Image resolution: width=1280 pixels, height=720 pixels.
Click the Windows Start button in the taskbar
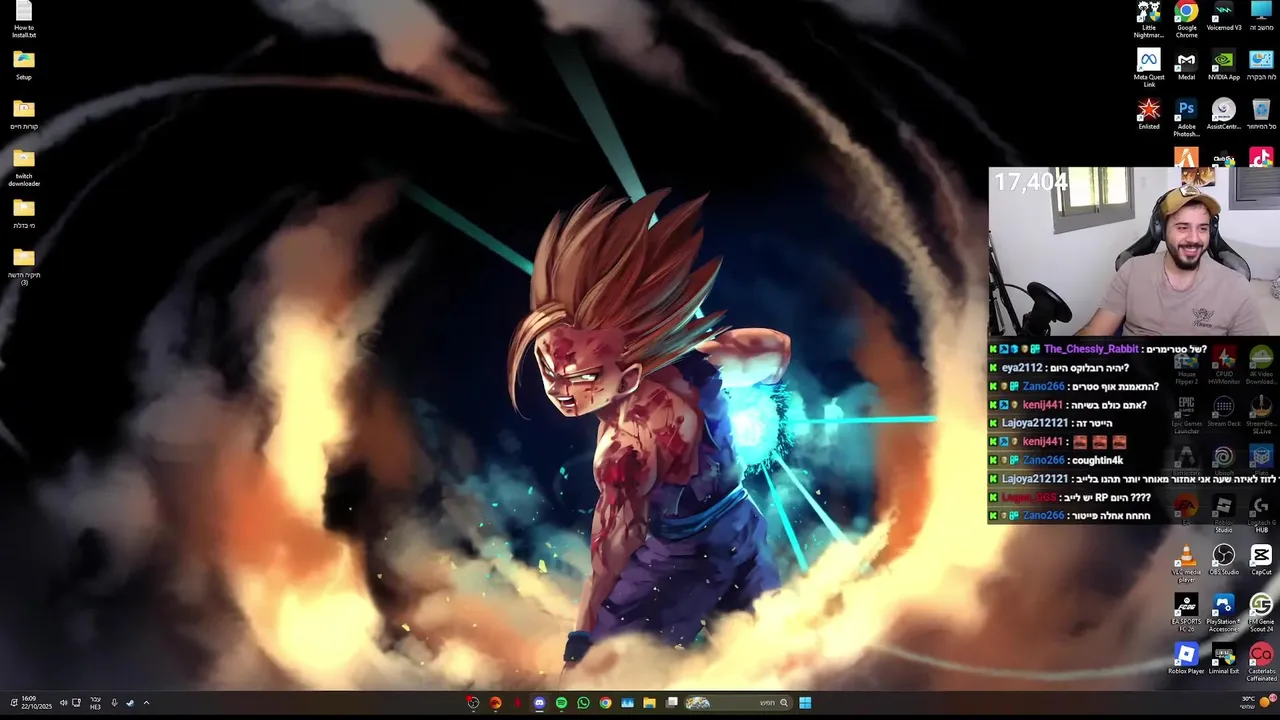click(x=805, y=703)
